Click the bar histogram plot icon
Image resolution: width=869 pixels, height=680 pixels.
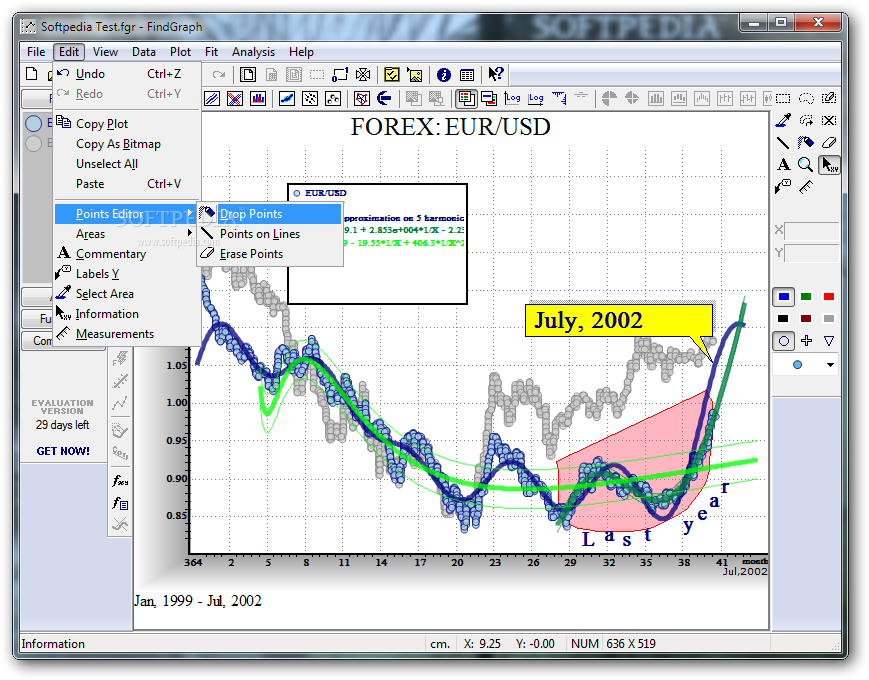[x=258, y=99]
